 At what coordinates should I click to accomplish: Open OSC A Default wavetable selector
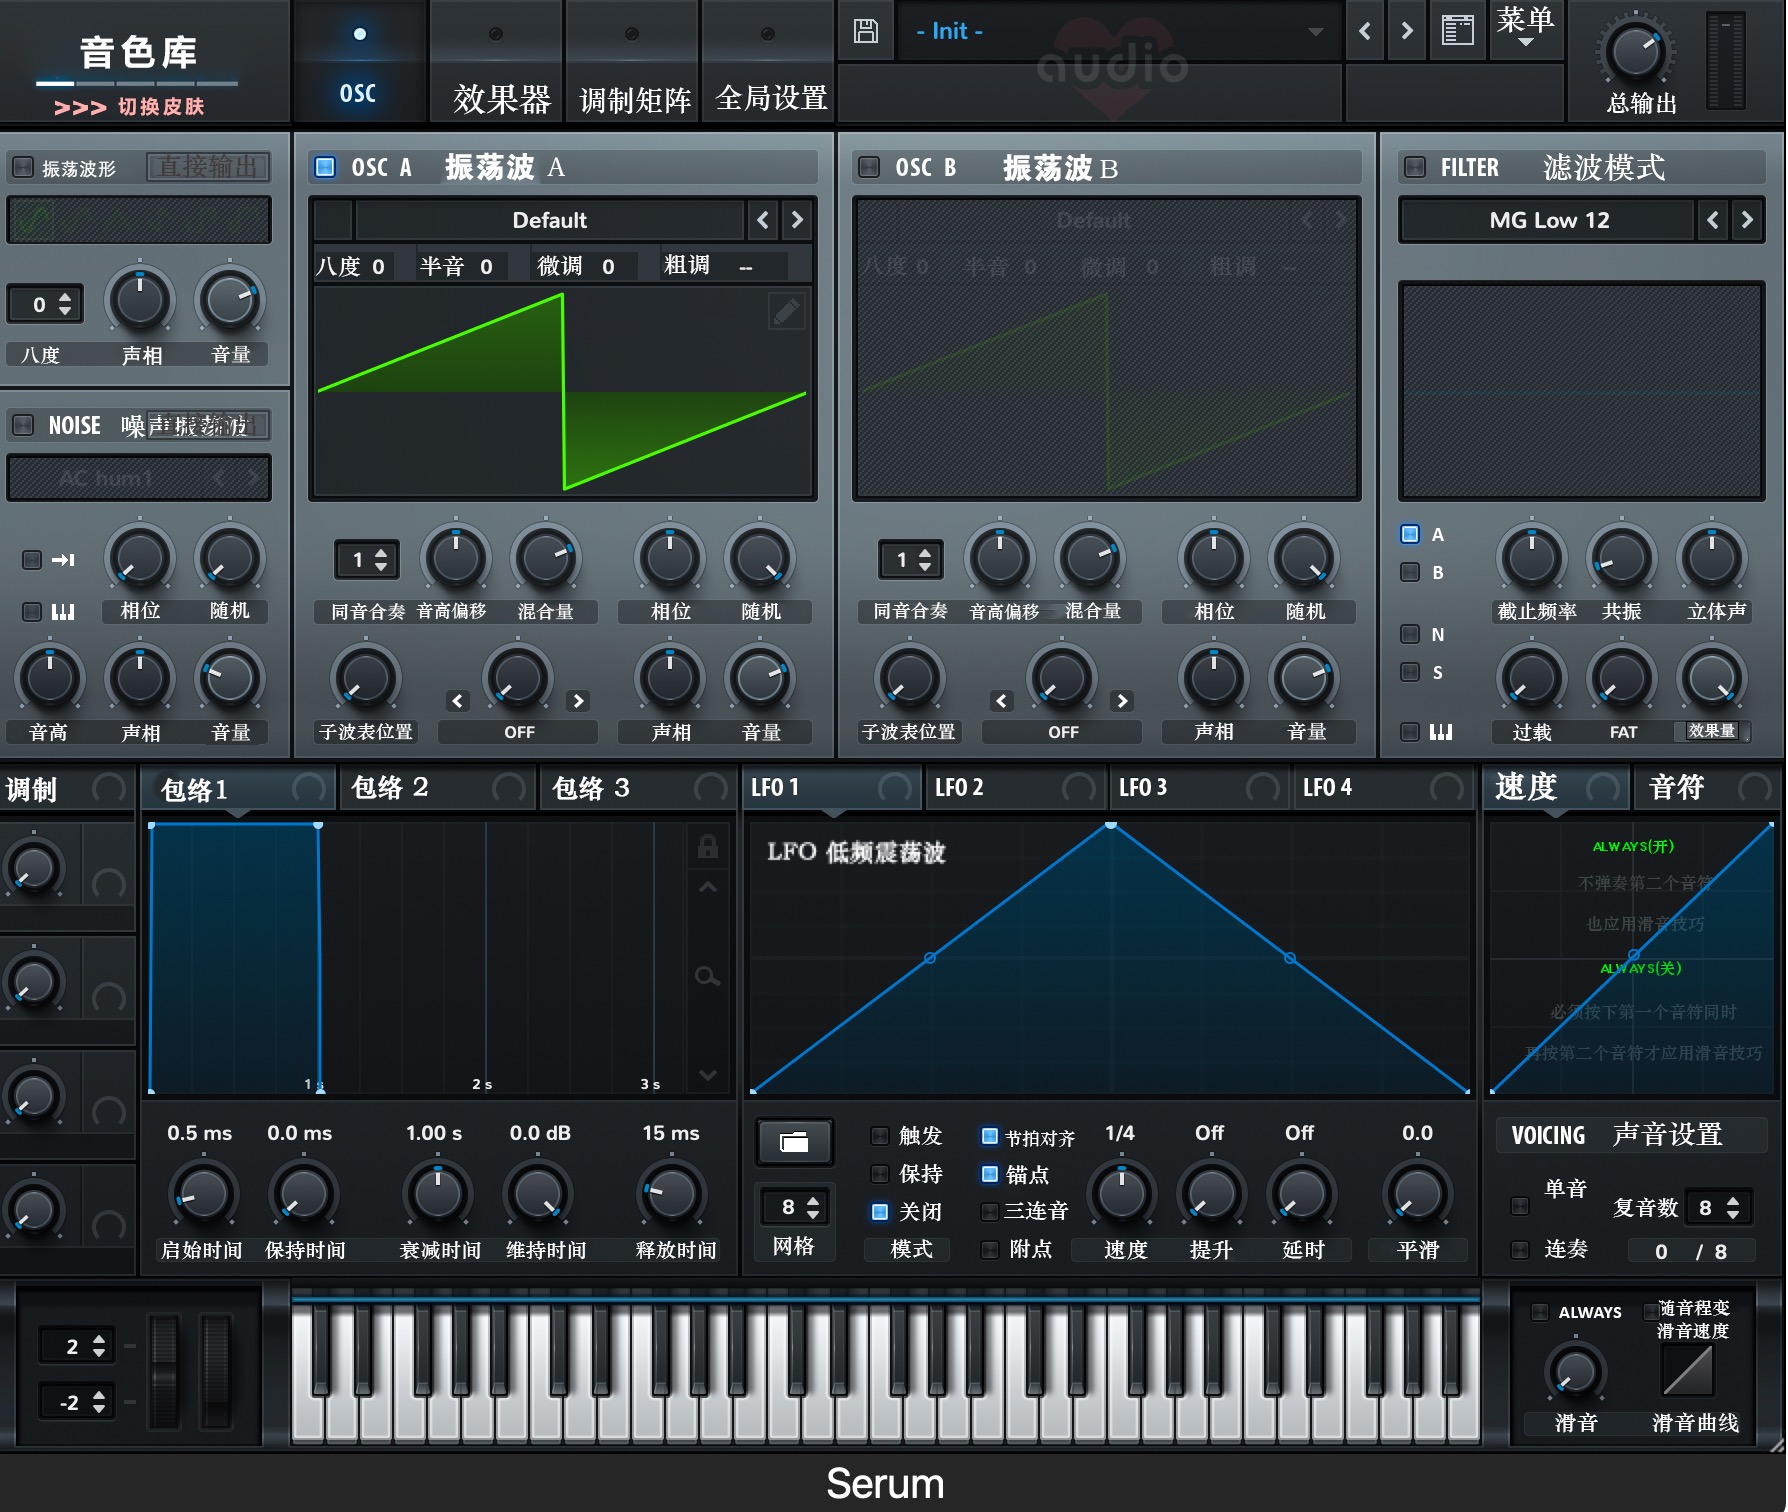click(550, 220)
